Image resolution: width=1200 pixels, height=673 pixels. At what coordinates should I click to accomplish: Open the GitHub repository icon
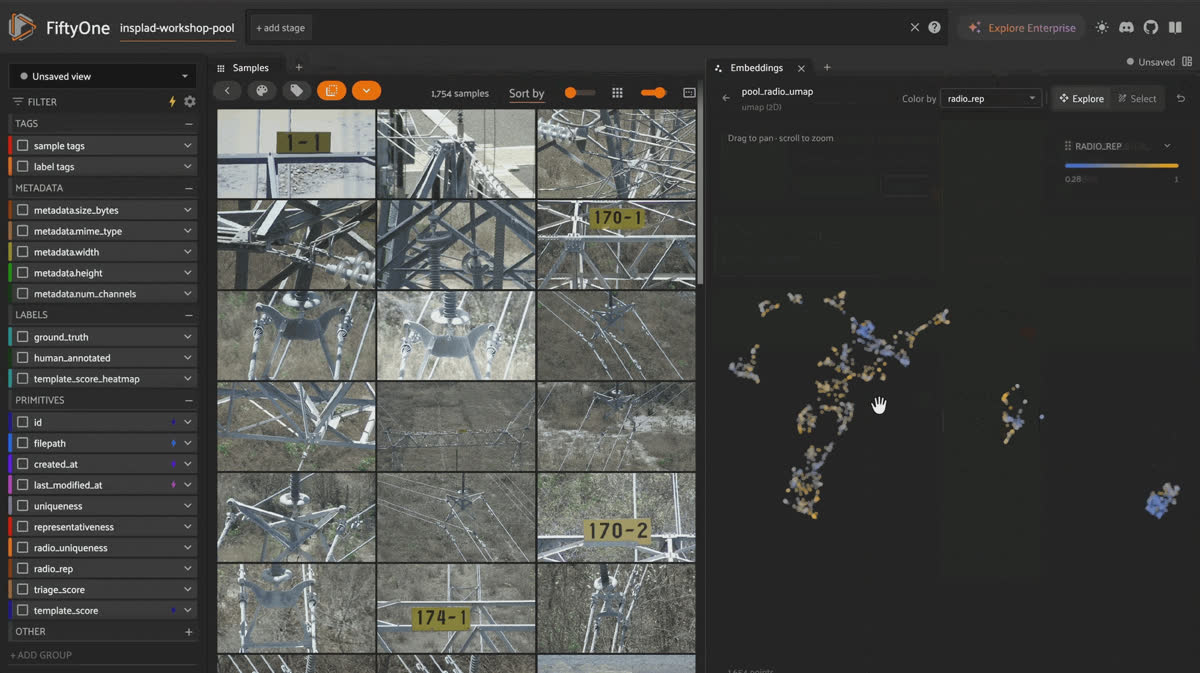1151,28
